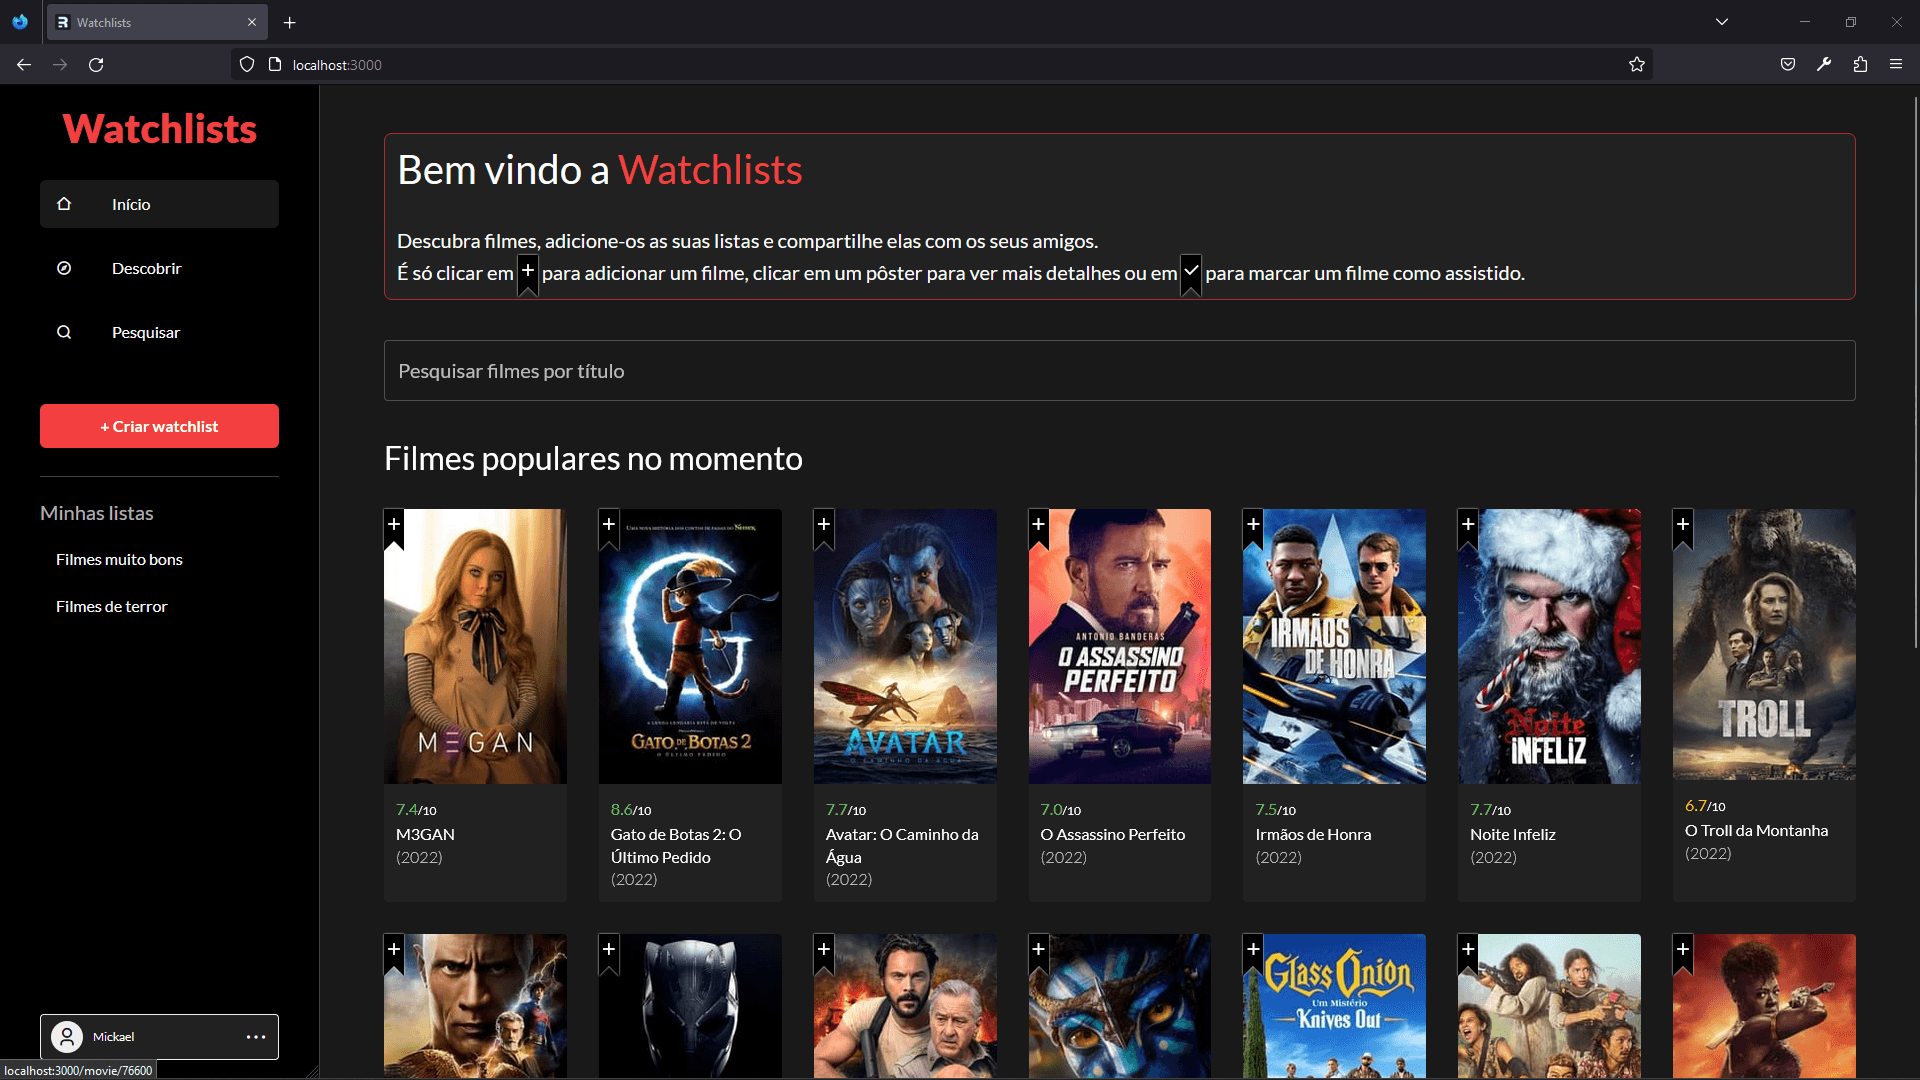The image size is (1920, 1080).
Task: Click the Pesquisar magnifier icon
Action: (x=64, y=332)
